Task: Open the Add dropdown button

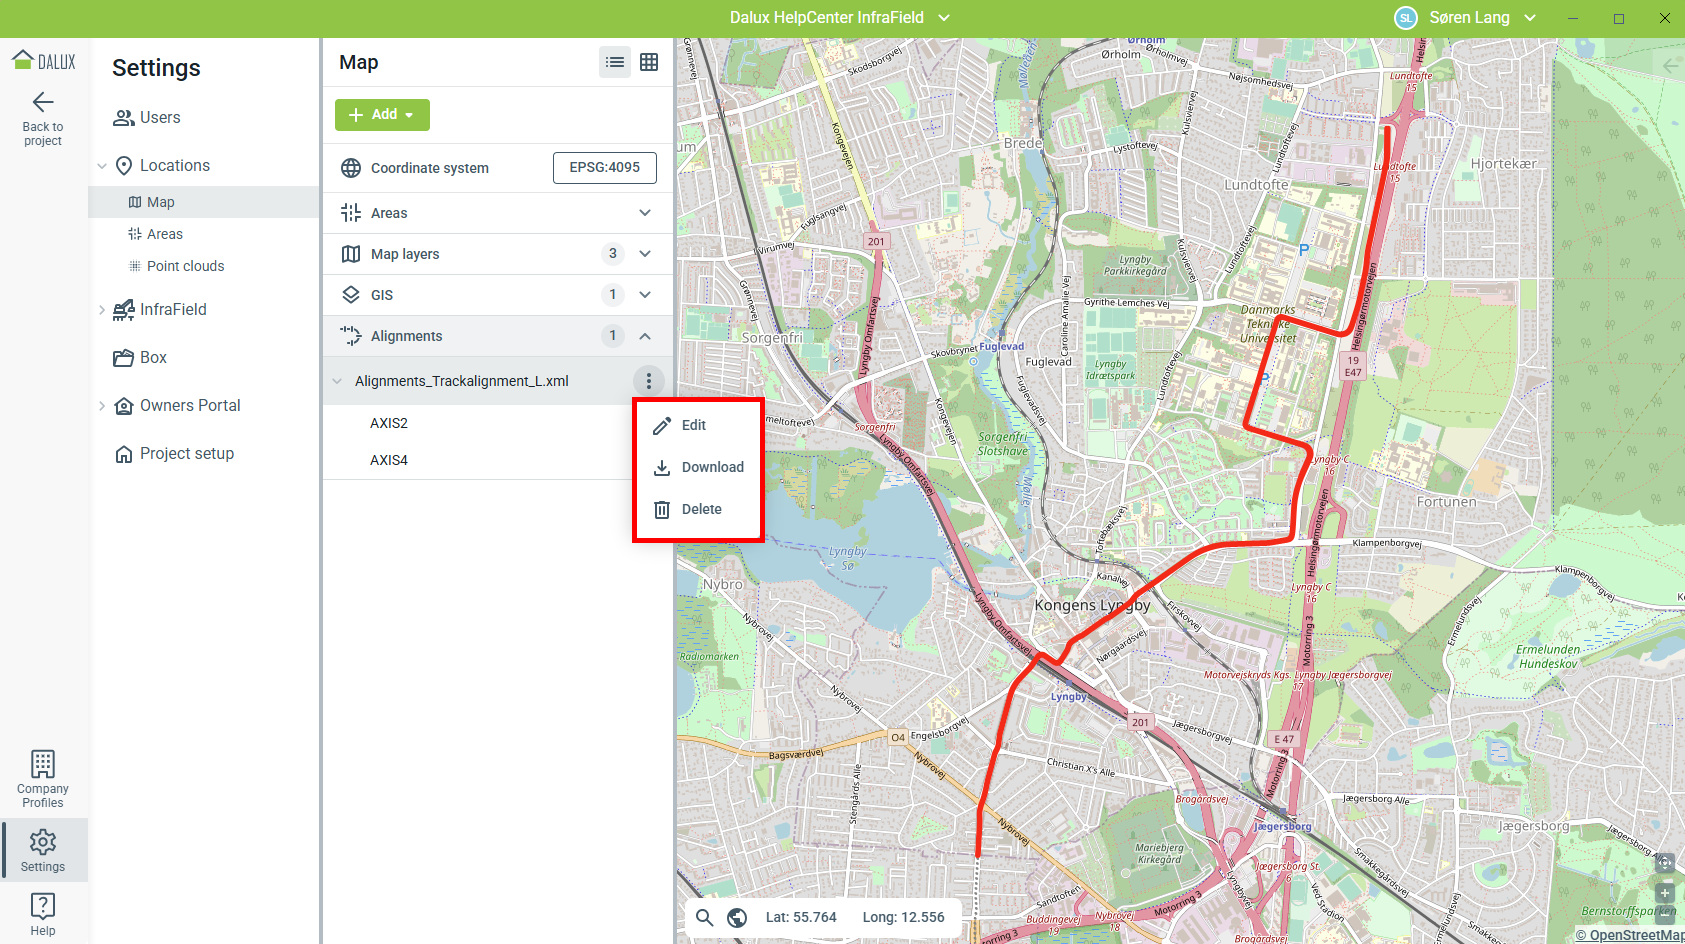Action: (x=382, y=115)
